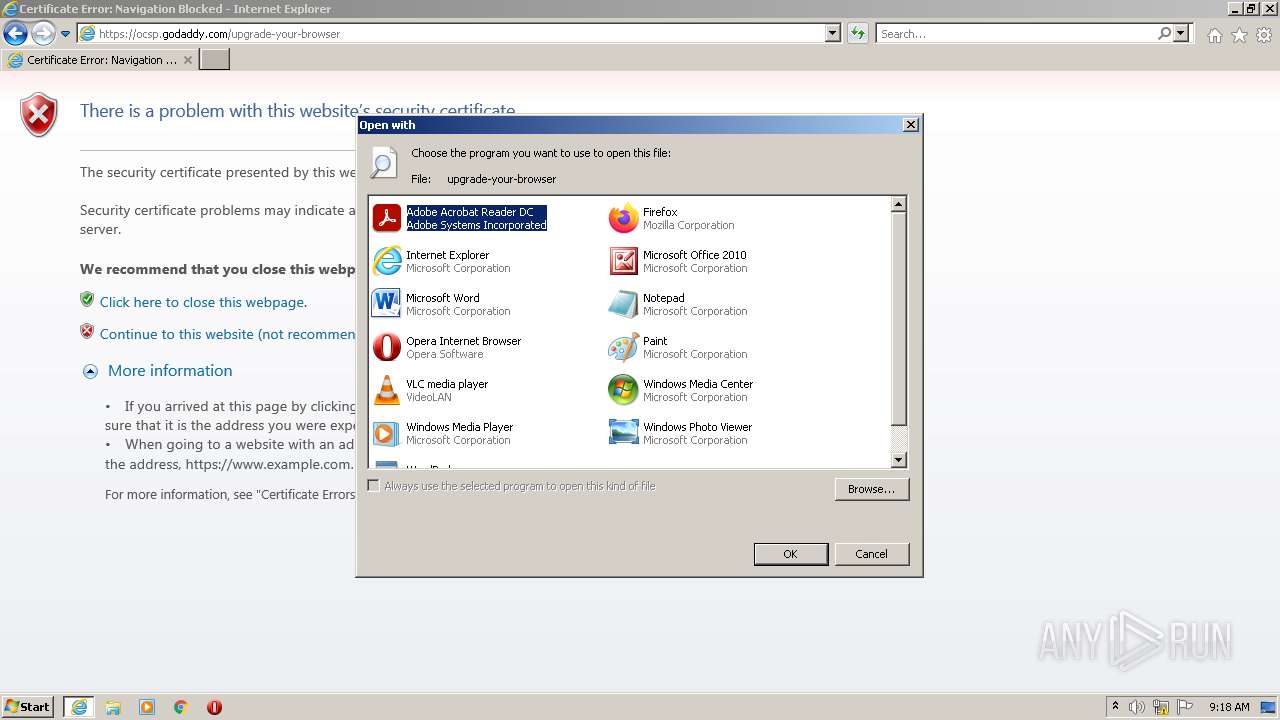Select the Windows Media Player icon in list
The width and height of the screenshot is (1280, 720).
(x=387, y=433)
